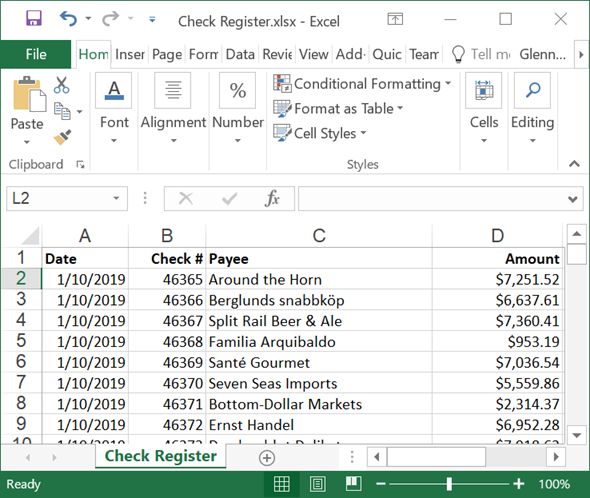Screen dimensions: 590x498
Task: Expand the Editing group button
Action: (532, 108)
